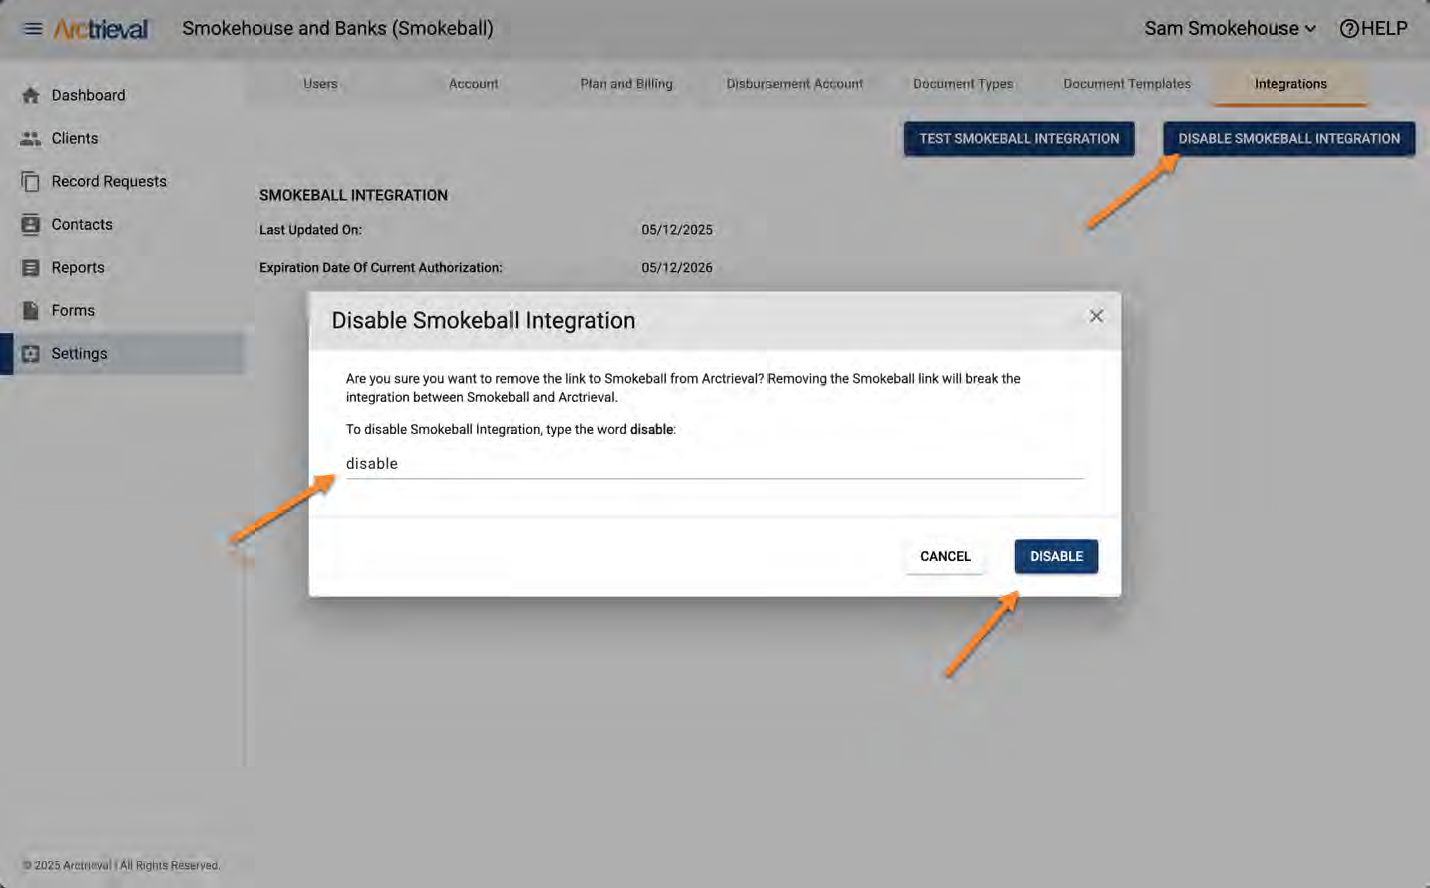
Task: Open the Plan and Billing tab
Action: [x=626, y=84]
